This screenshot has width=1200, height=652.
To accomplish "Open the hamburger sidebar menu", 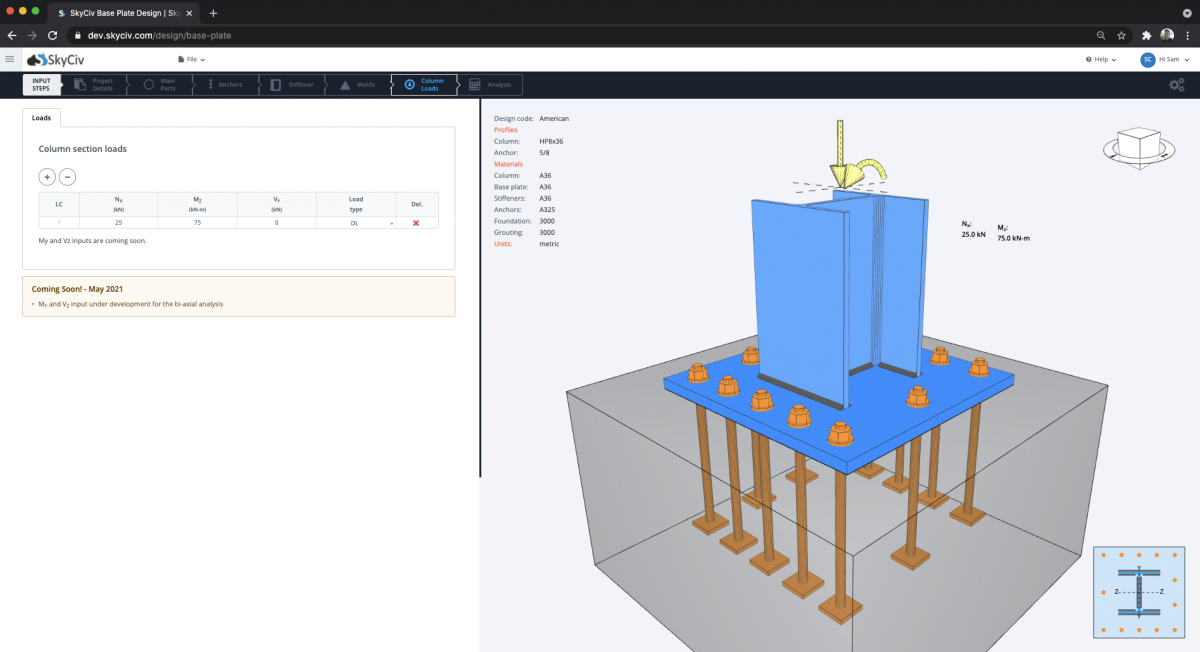I will (x=9, y=60).
